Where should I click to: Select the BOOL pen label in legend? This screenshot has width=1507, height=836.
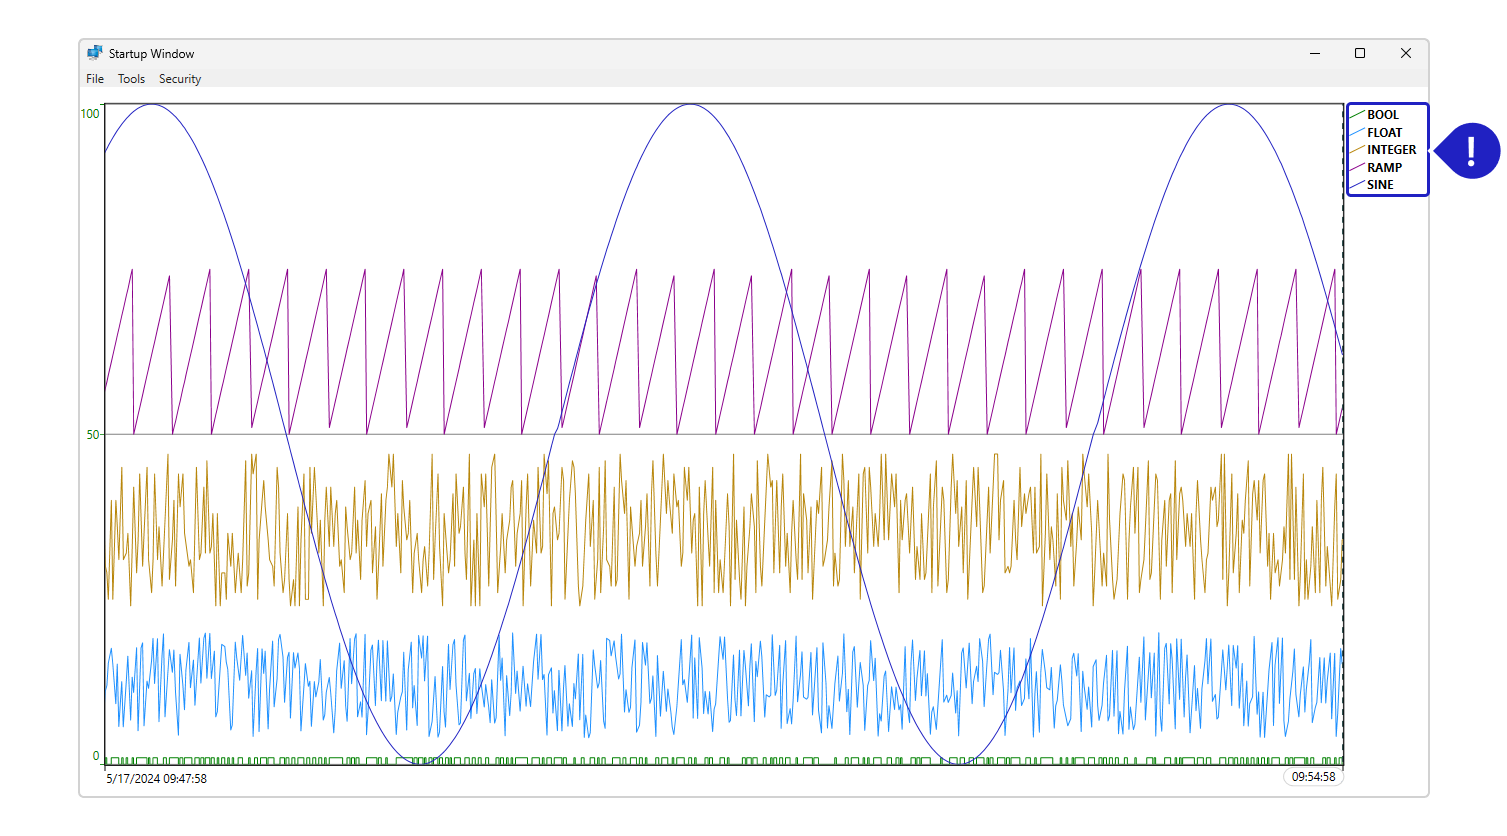click(x=1383, y=115)
